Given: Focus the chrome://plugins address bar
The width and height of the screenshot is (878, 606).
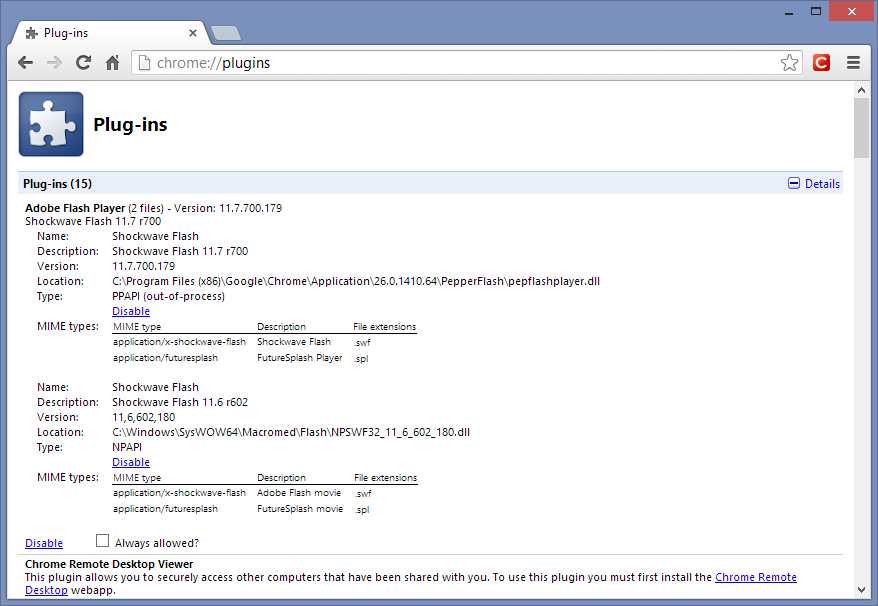Looking at the screenshot, I should 465,63.
